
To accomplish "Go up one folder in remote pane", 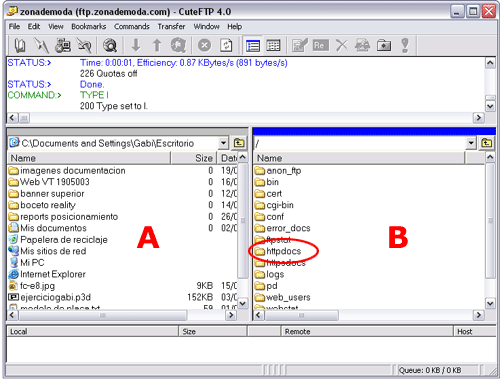I will 487,143.
